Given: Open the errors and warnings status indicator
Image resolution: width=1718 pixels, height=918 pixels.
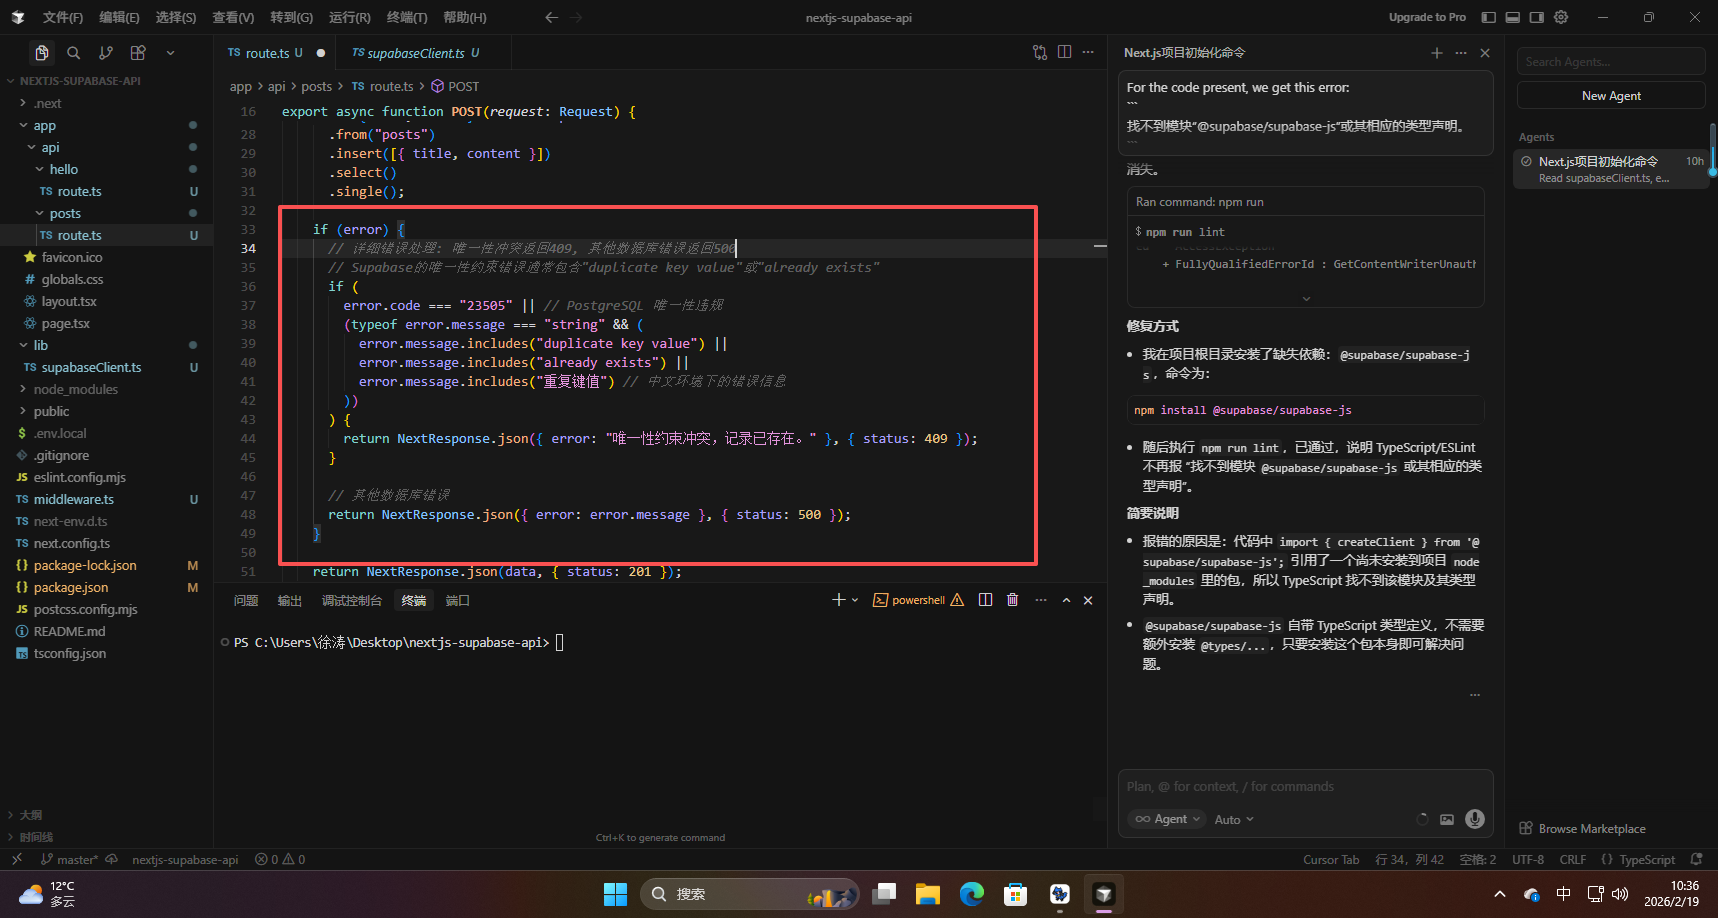Looking at the screenshot, I should click(x=280, y=860).
